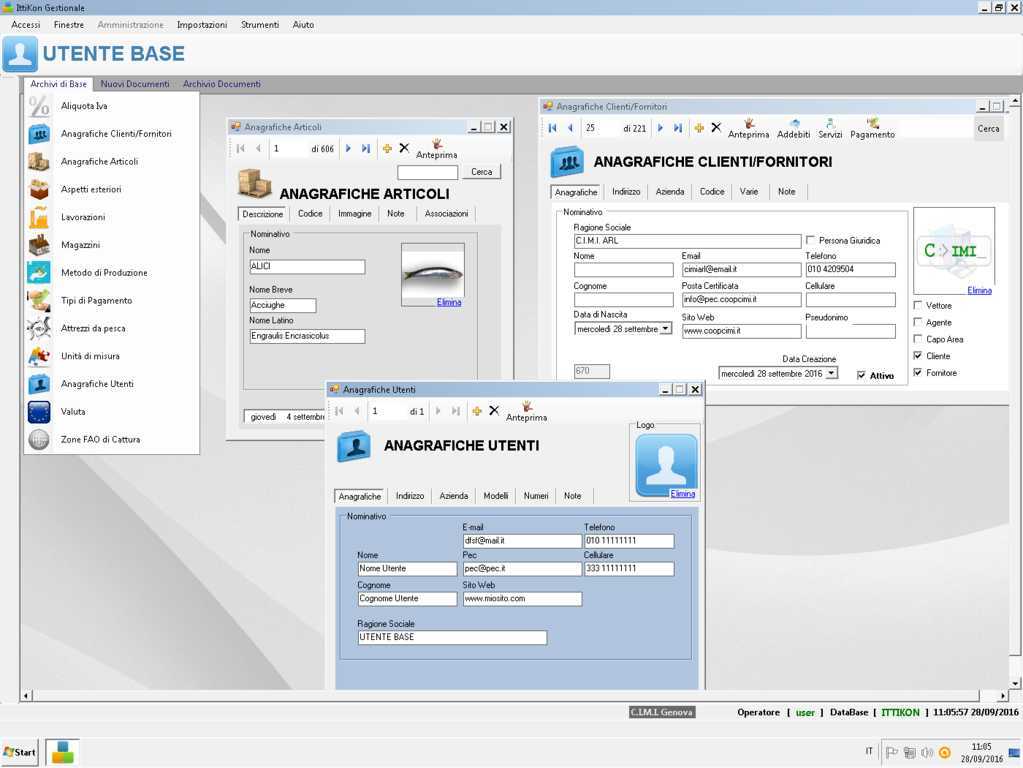Open Unità di misura icon
Screen dimensions: 1023x768
[x=39, y=356]
